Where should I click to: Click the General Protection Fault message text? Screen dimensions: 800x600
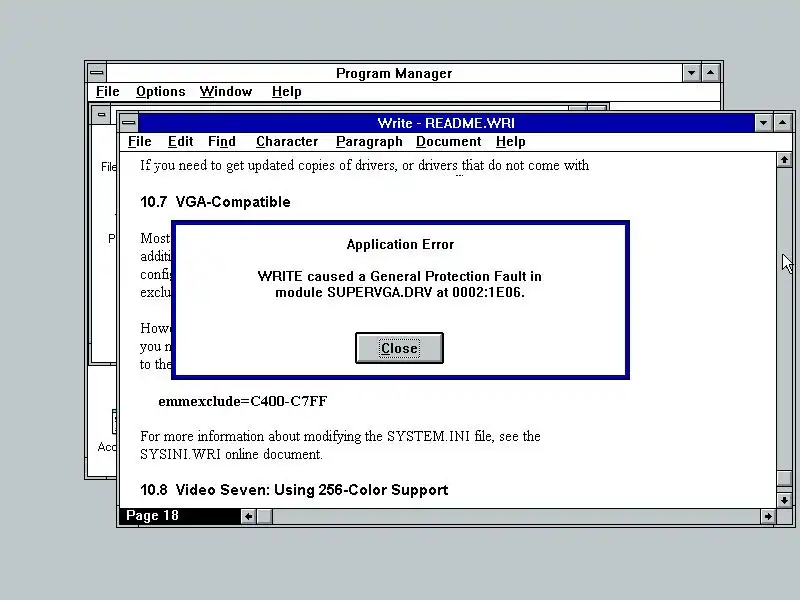coord(399,284)
